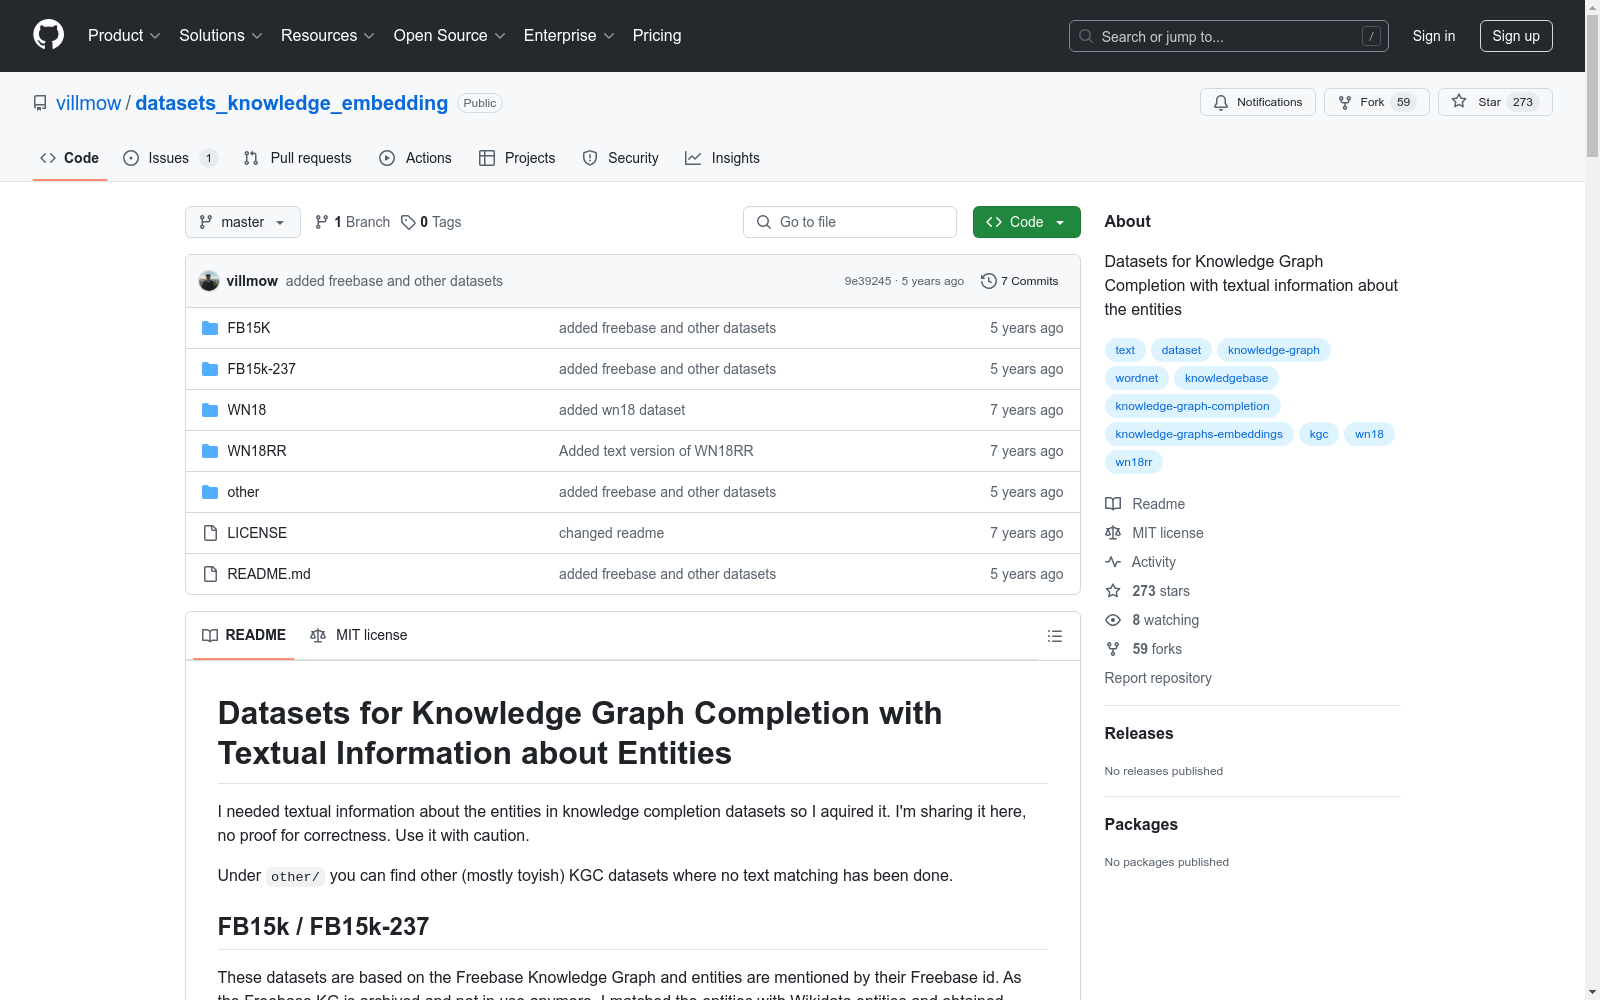Open the Projects tab
This screenshot has width=1600, height=1000.
517,158
